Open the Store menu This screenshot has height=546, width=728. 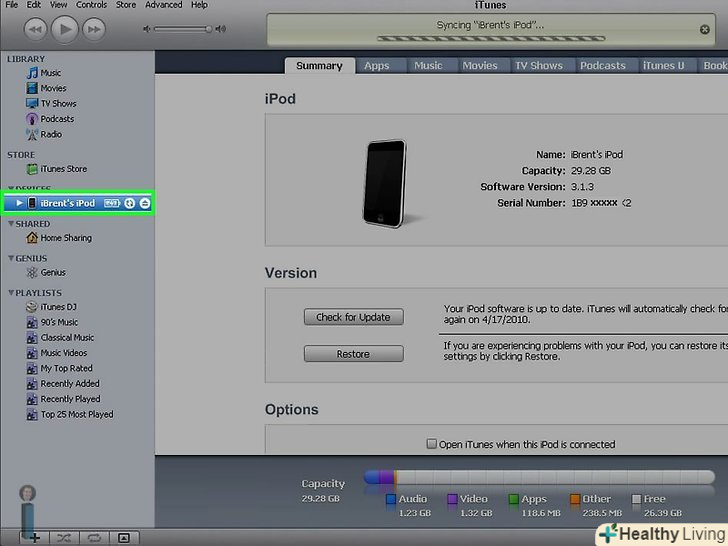tap(126, 5)
